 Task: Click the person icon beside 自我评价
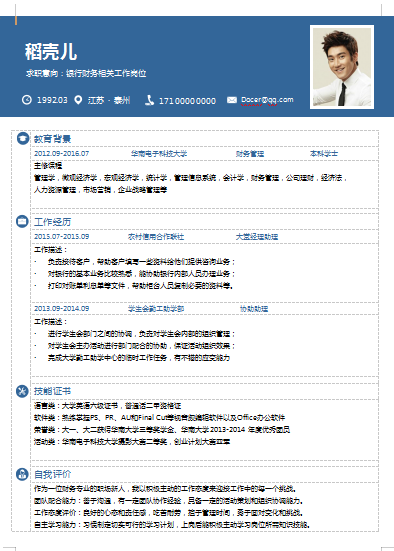[x=22, y=474]
